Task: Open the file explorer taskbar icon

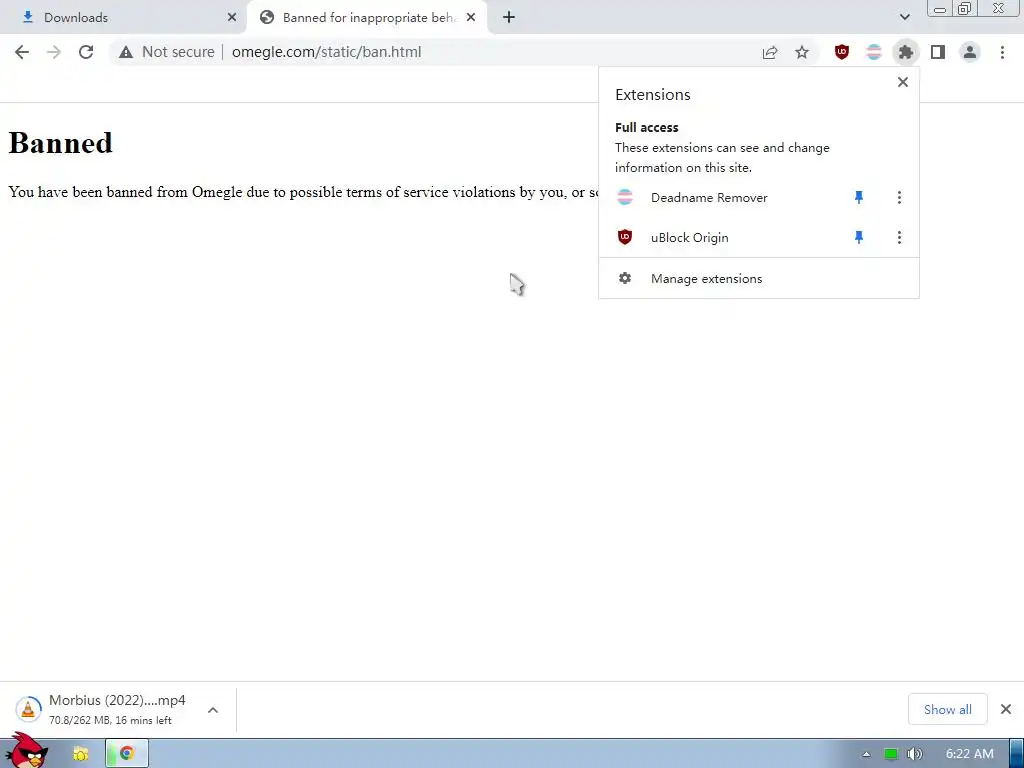Action: pos(80,754)
